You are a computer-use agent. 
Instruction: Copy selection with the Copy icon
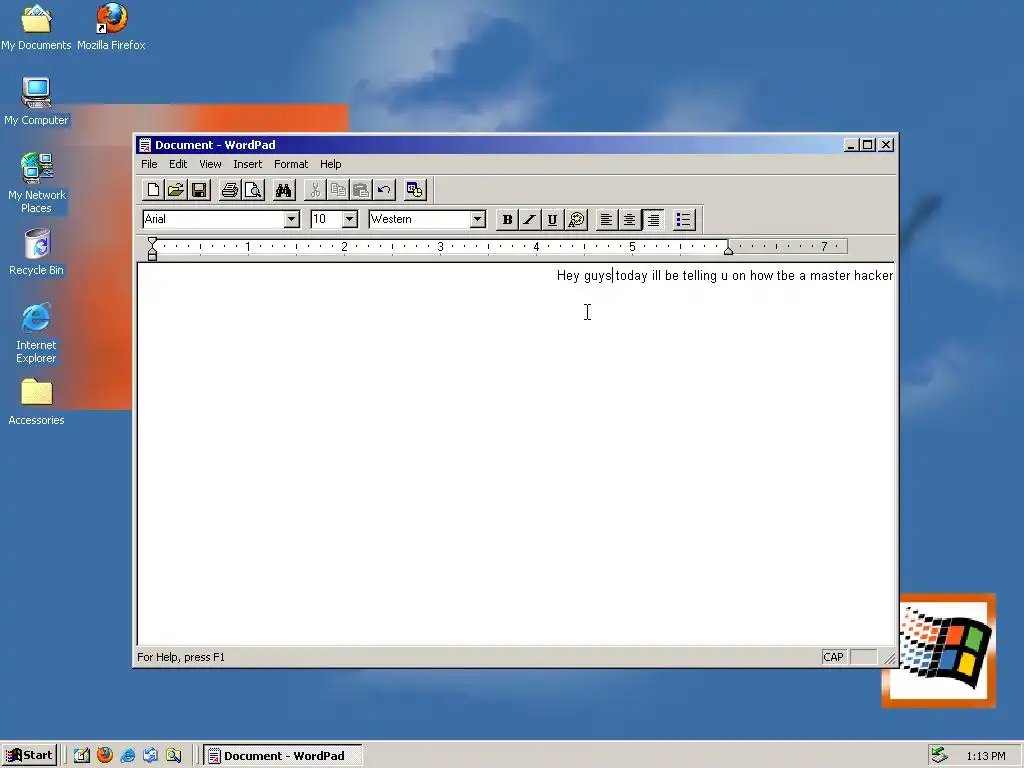pos(338,190)
